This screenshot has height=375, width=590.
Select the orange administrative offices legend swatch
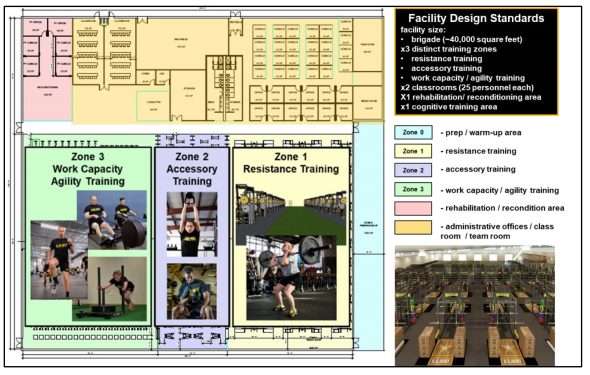click(413, 228)
